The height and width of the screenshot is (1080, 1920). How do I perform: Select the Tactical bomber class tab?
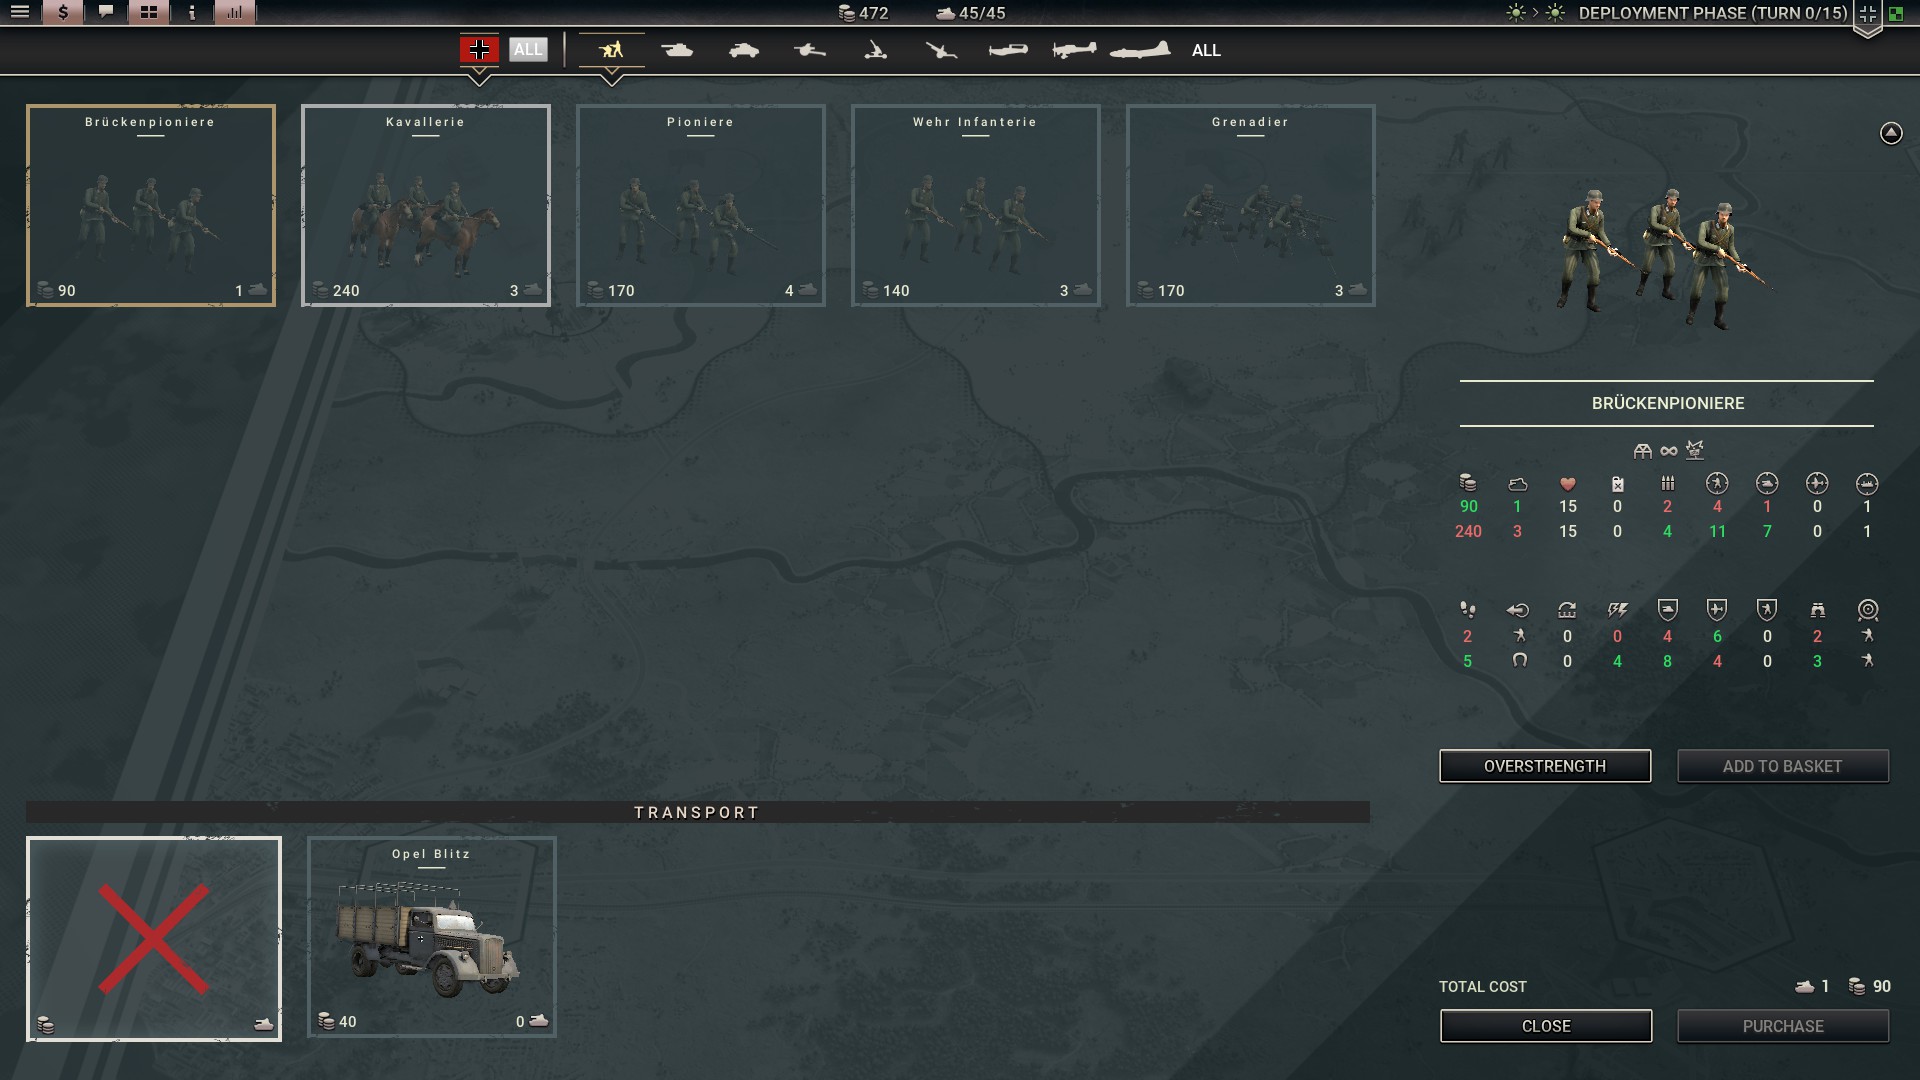pos(1074,50)
